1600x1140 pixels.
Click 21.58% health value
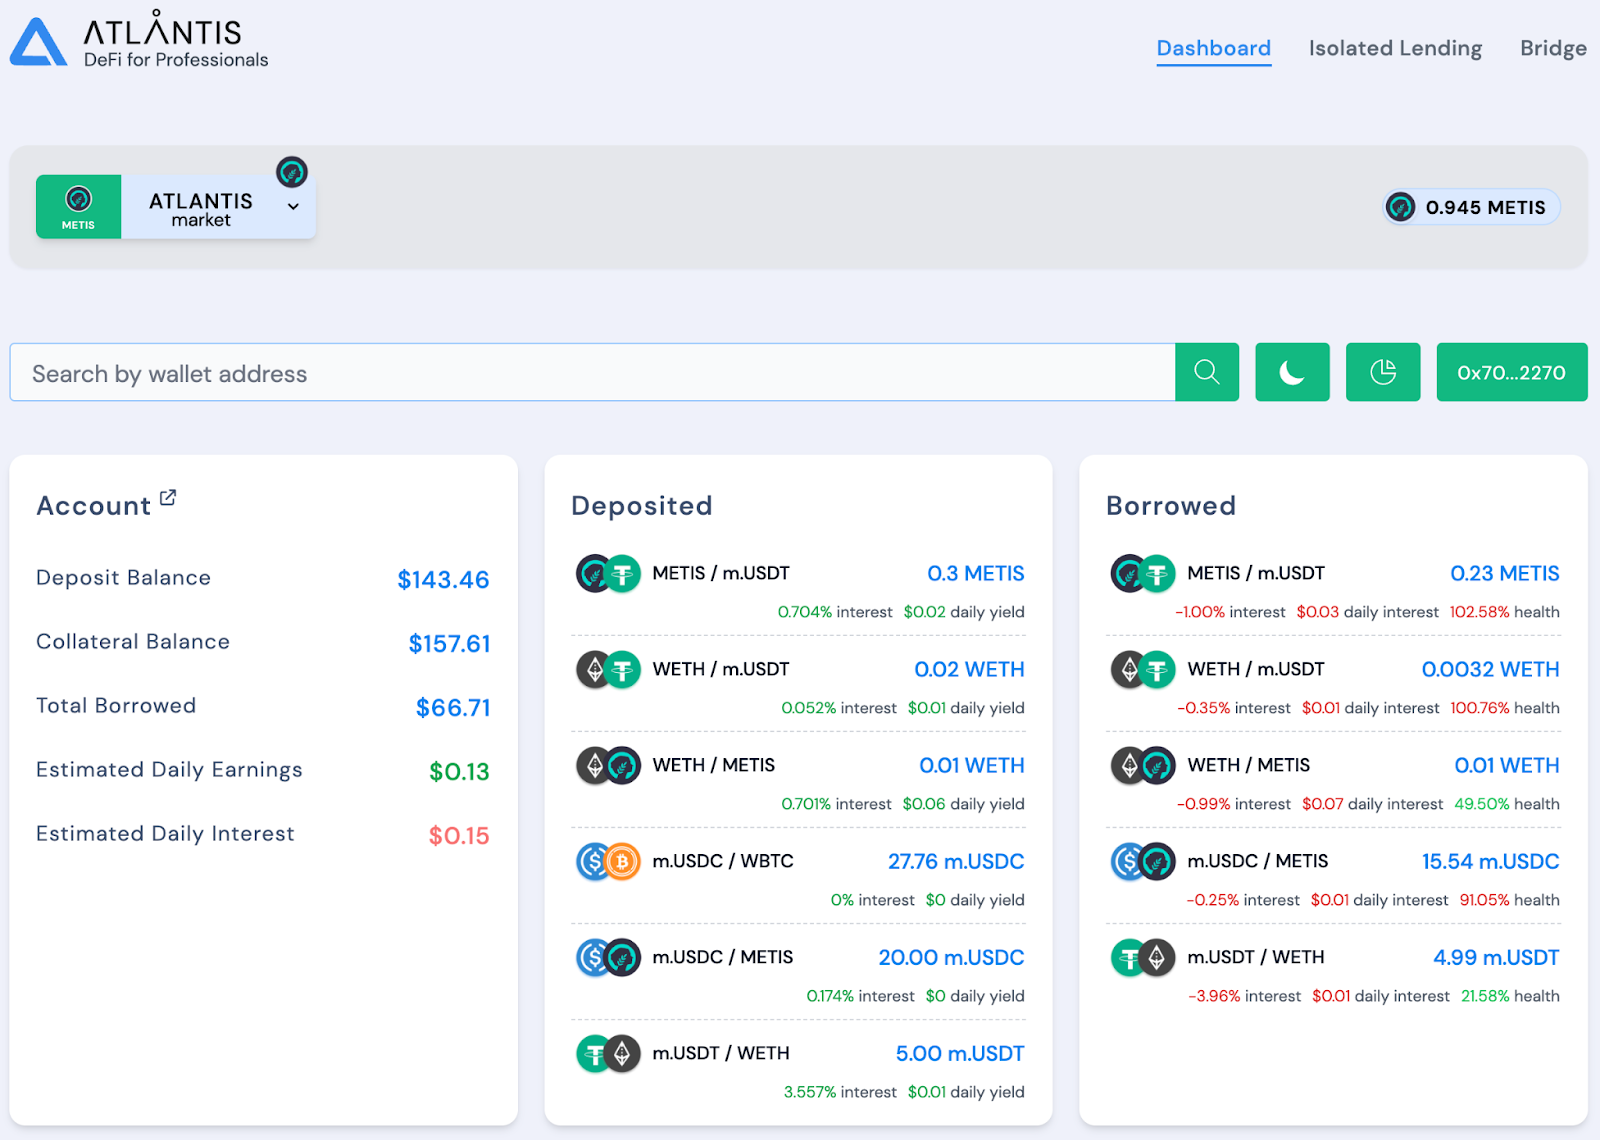point(1485,996)
